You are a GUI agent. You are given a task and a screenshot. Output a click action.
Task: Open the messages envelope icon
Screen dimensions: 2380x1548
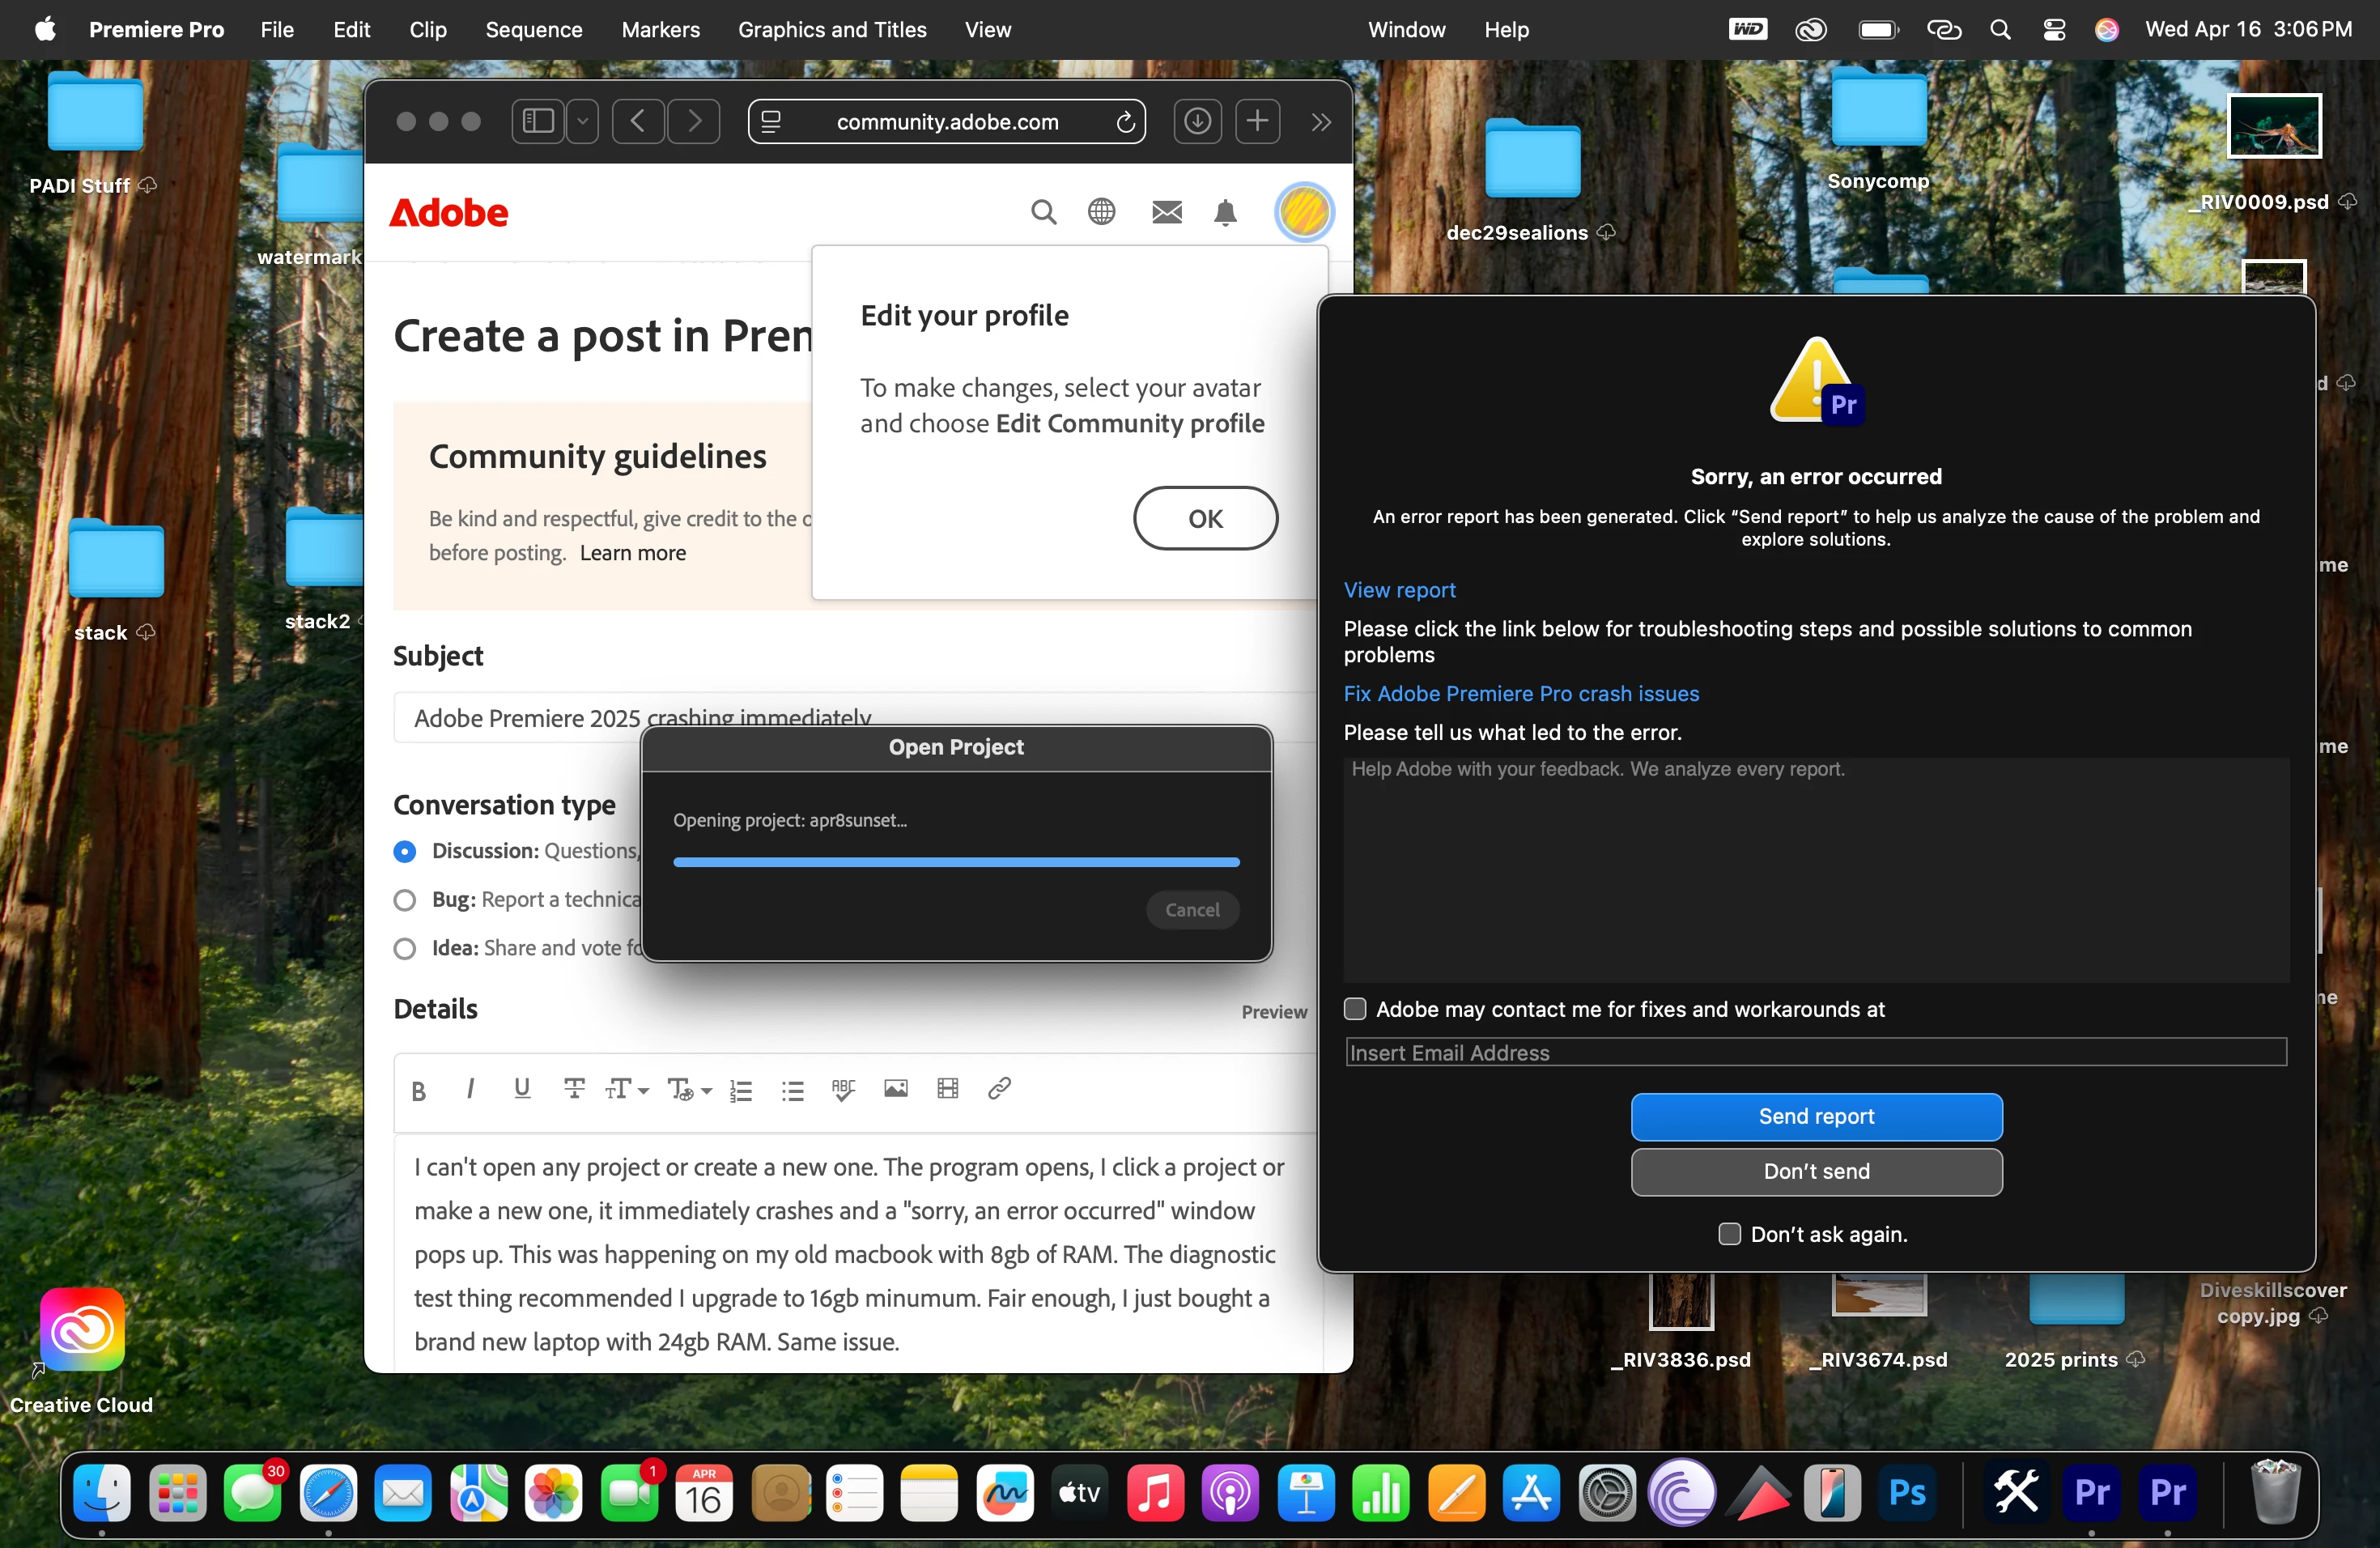click(x=1166, y=213)
